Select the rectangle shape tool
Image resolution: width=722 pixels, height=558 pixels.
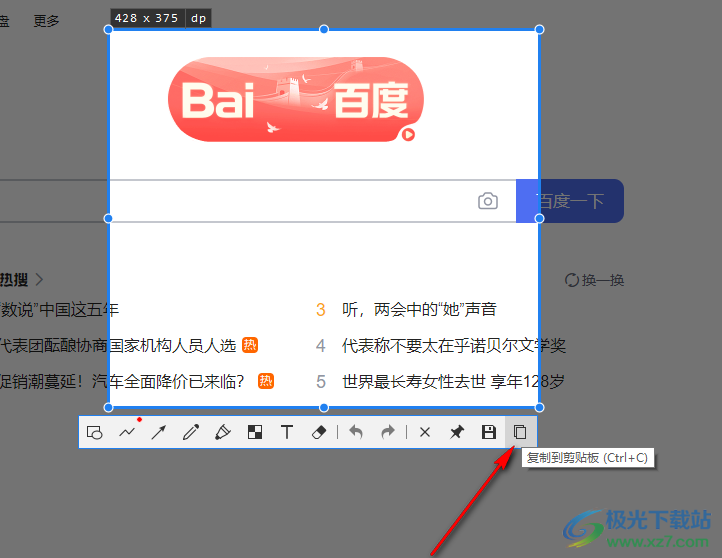point(94,432)
